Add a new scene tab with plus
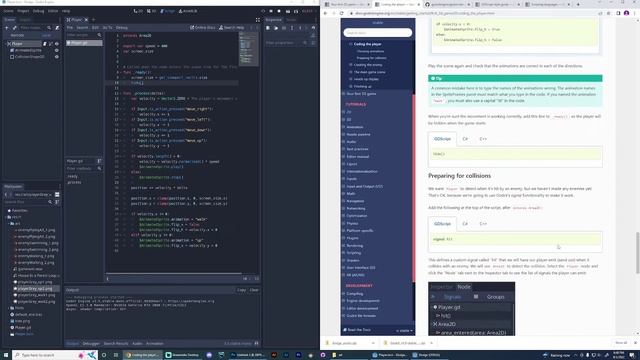 [93, 20]
